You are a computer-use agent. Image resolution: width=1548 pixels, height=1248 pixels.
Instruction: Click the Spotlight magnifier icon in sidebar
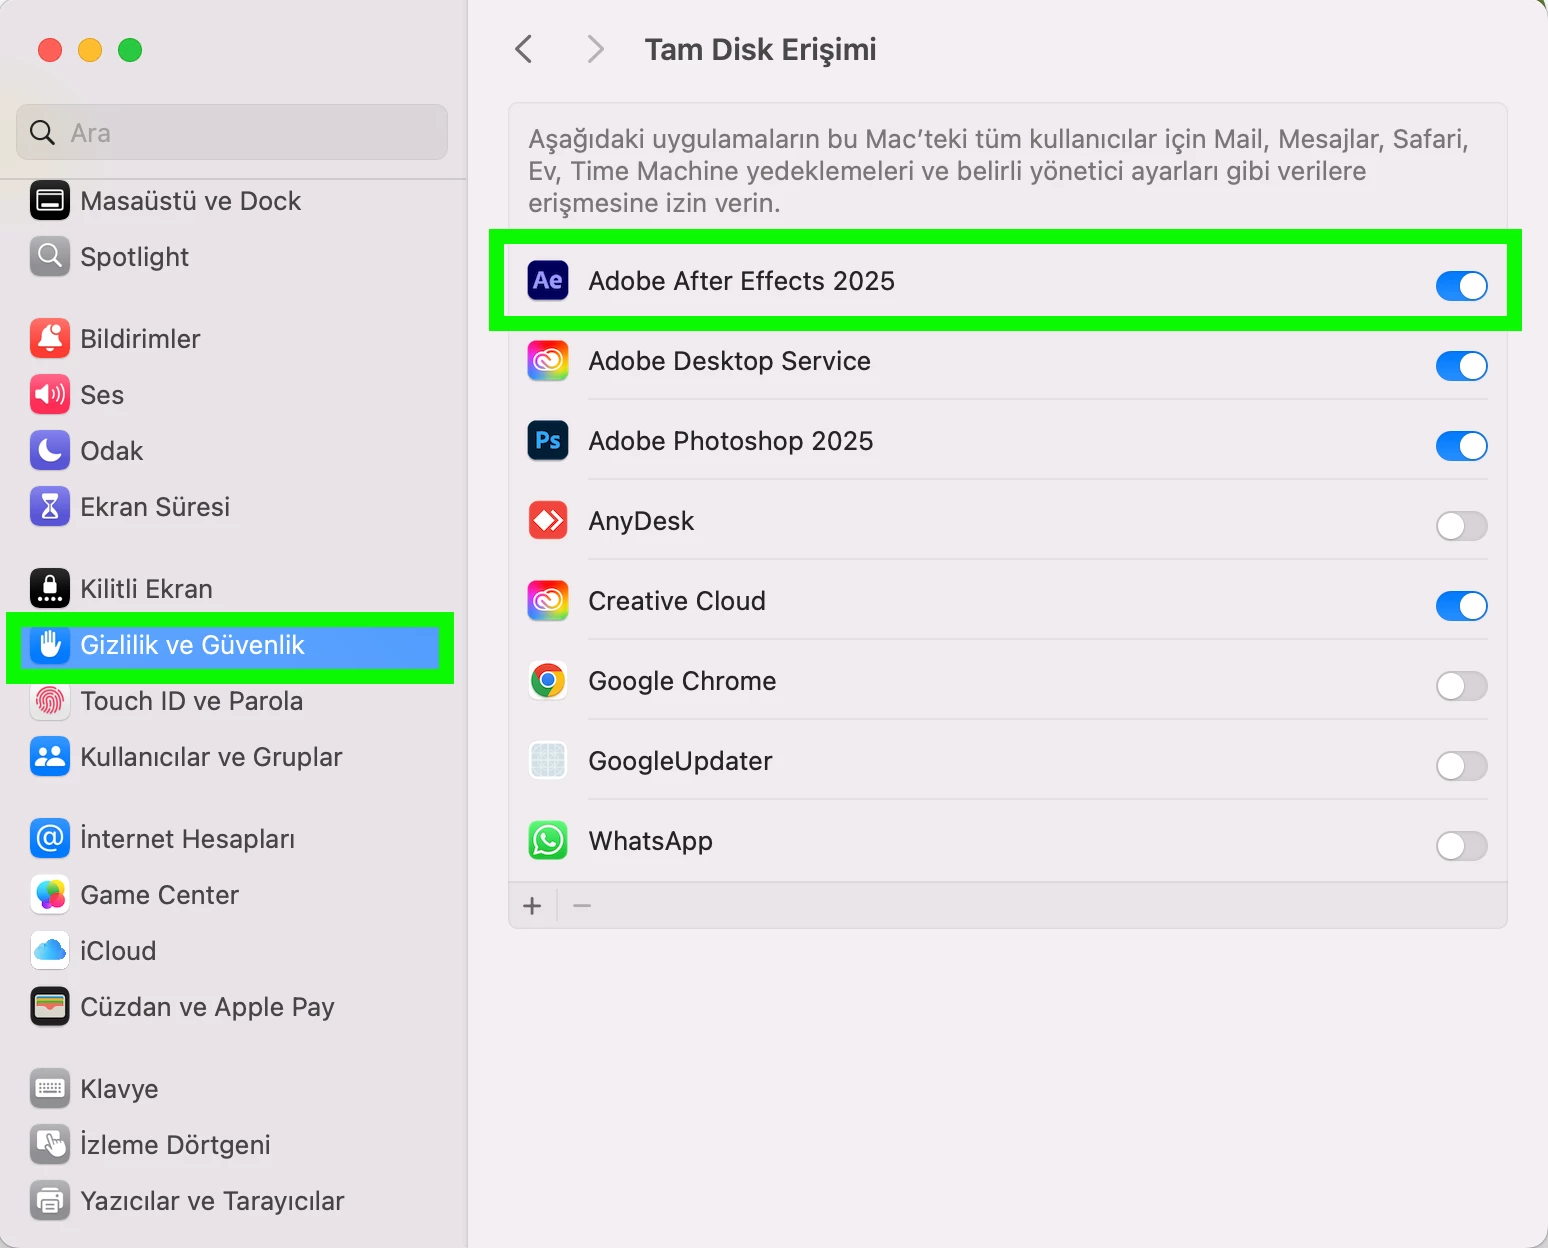[x=50, y=257]
